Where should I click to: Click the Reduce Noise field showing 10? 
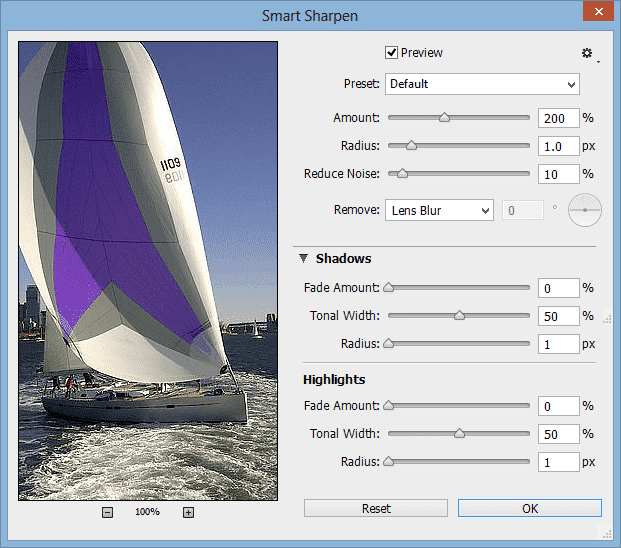(x=559, y=174)
